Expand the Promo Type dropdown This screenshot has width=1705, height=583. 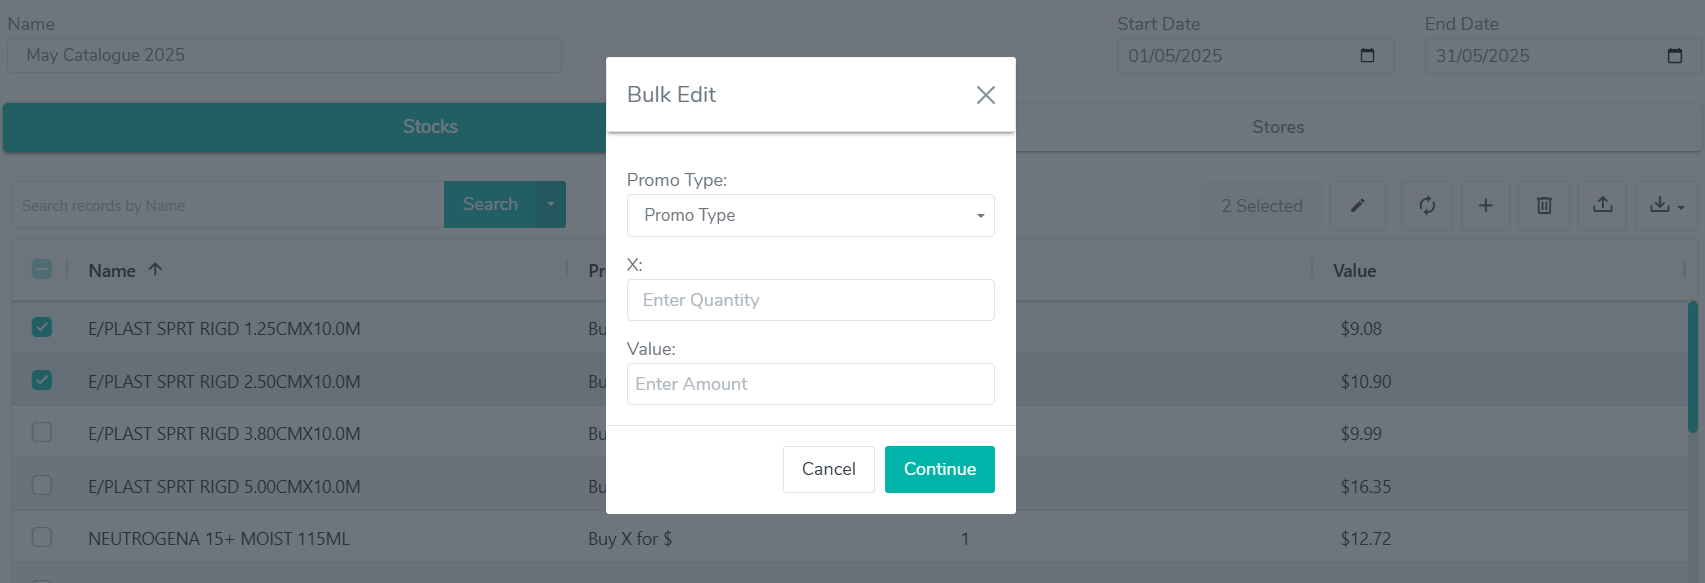pyautogui.click(x=811, y=215)
